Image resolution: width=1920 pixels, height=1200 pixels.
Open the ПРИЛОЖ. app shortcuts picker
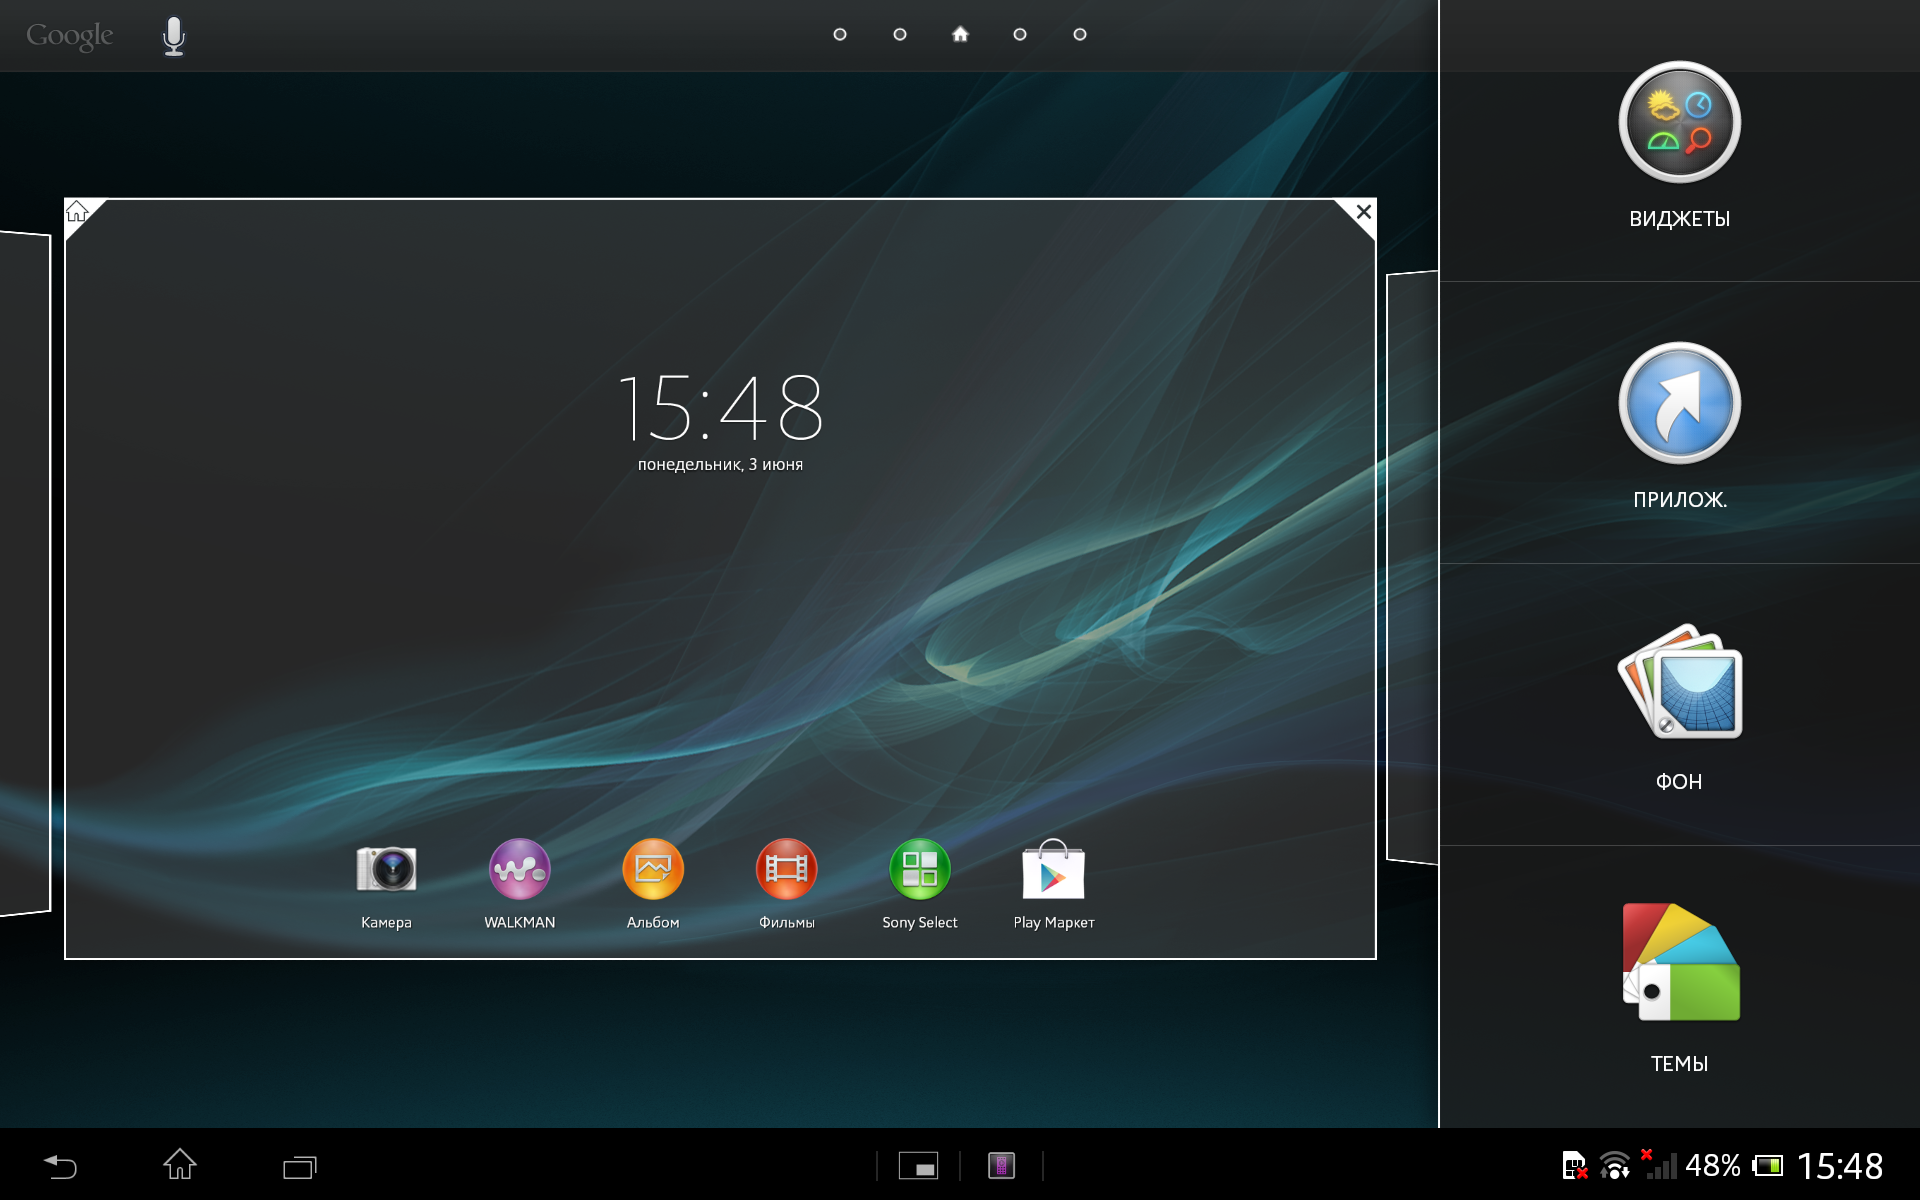1680,427
